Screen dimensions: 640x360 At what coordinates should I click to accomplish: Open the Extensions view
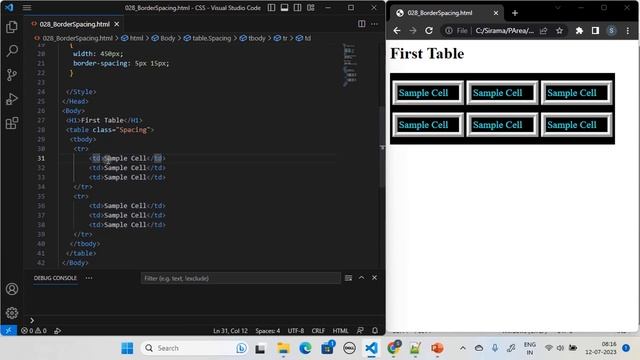12,123
